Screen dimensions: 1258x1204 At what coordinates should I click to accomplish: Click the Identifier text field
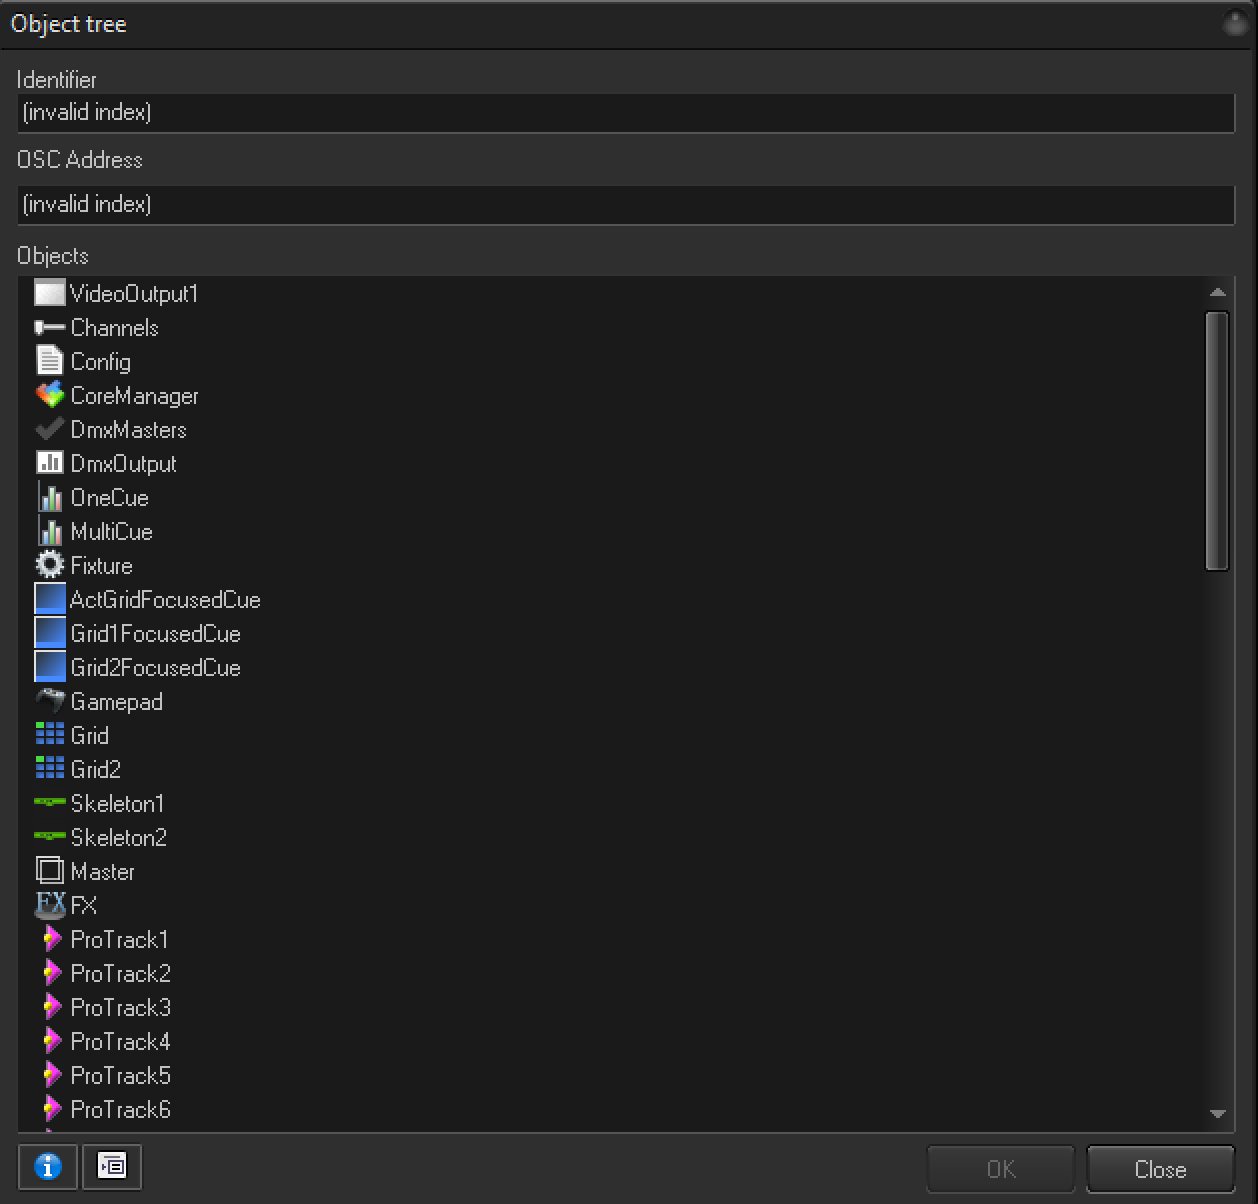626,112
